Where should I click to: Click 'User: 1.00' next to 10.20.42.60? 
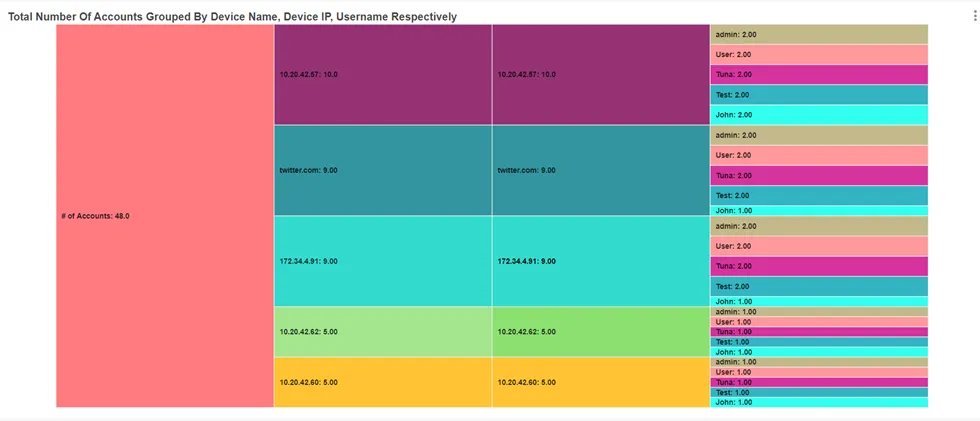819,372
